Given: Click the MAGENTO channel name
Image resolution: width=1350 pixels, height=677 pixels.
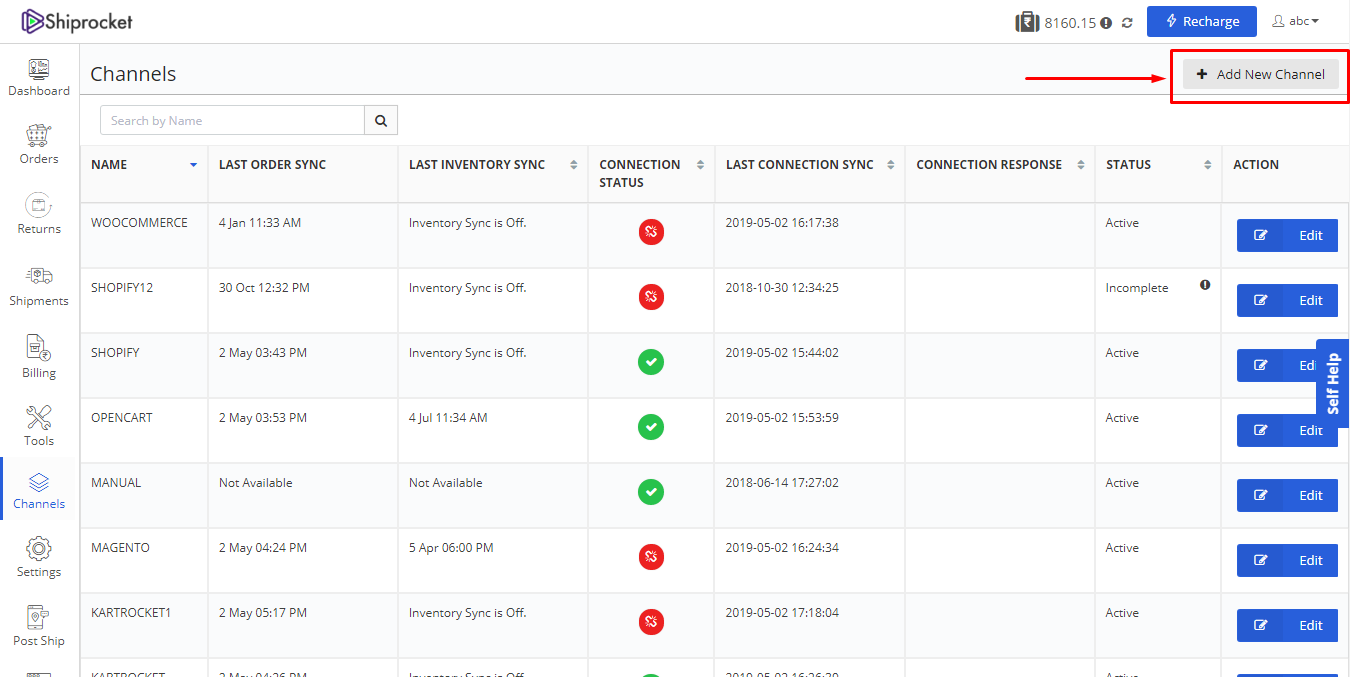Looking at the screenshot, I should pyautogui.click(x=120, y=548).
